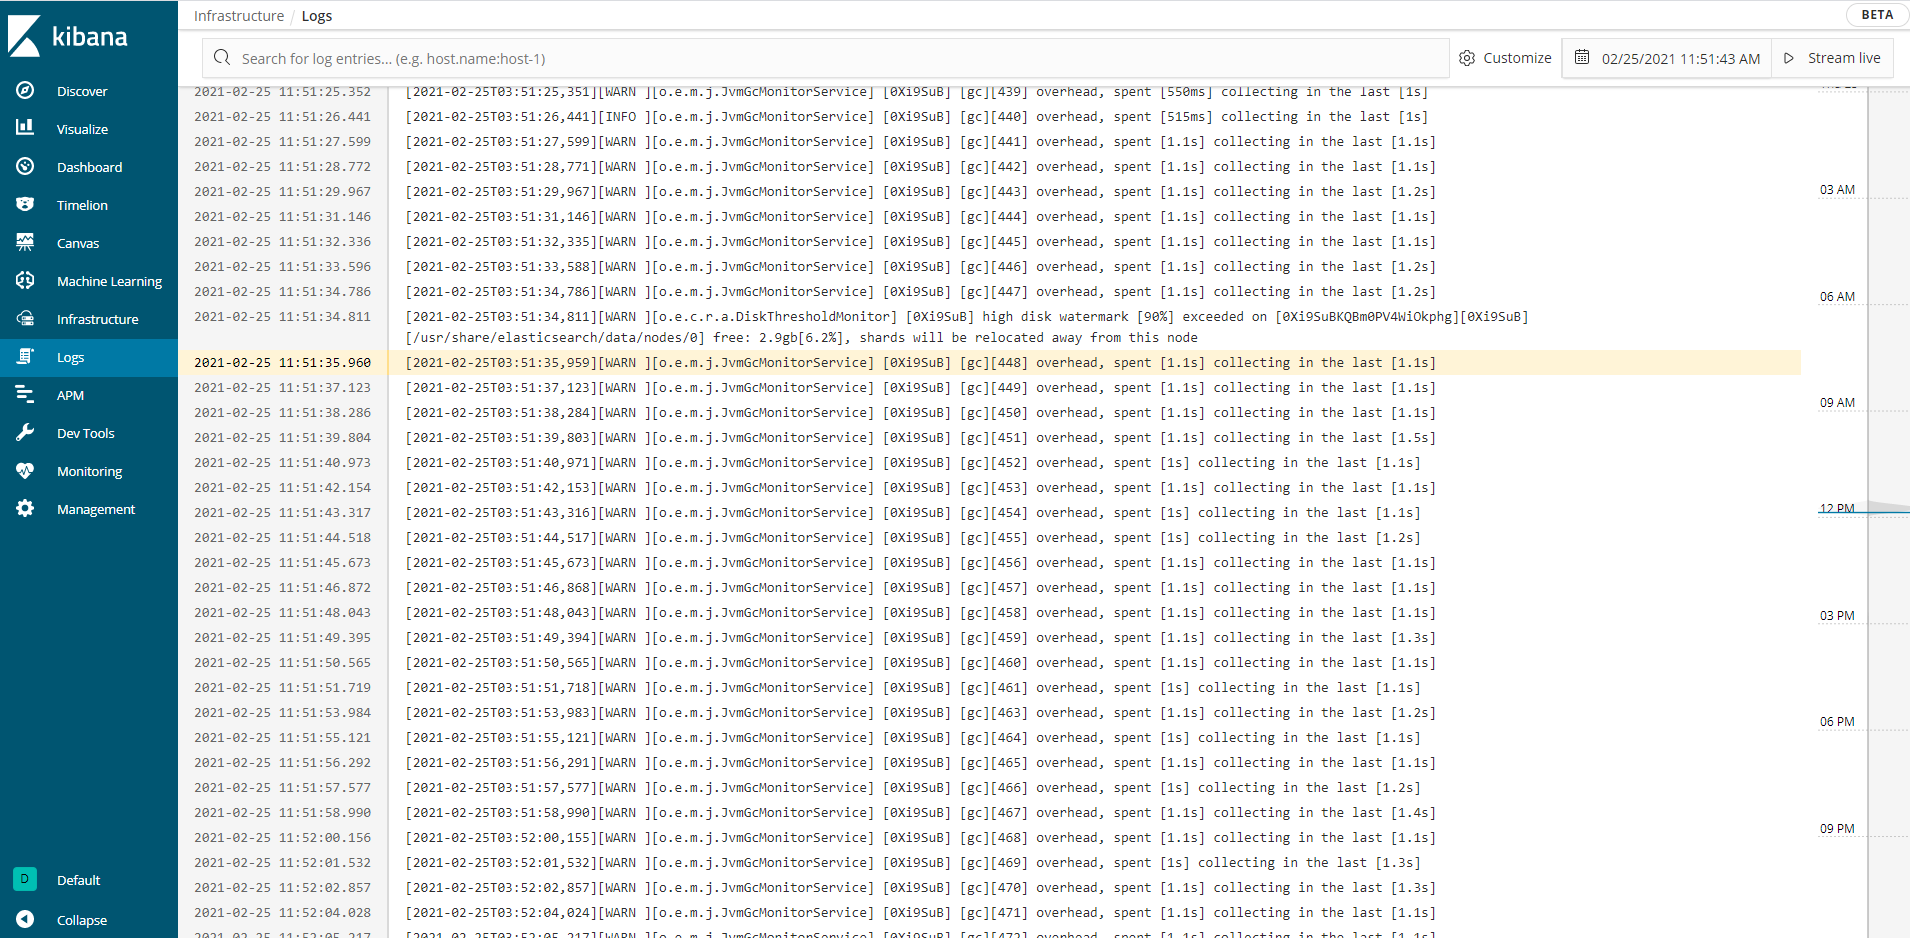Select Dashboard label in sidebar
The image size is (1910, 938).
89,167
